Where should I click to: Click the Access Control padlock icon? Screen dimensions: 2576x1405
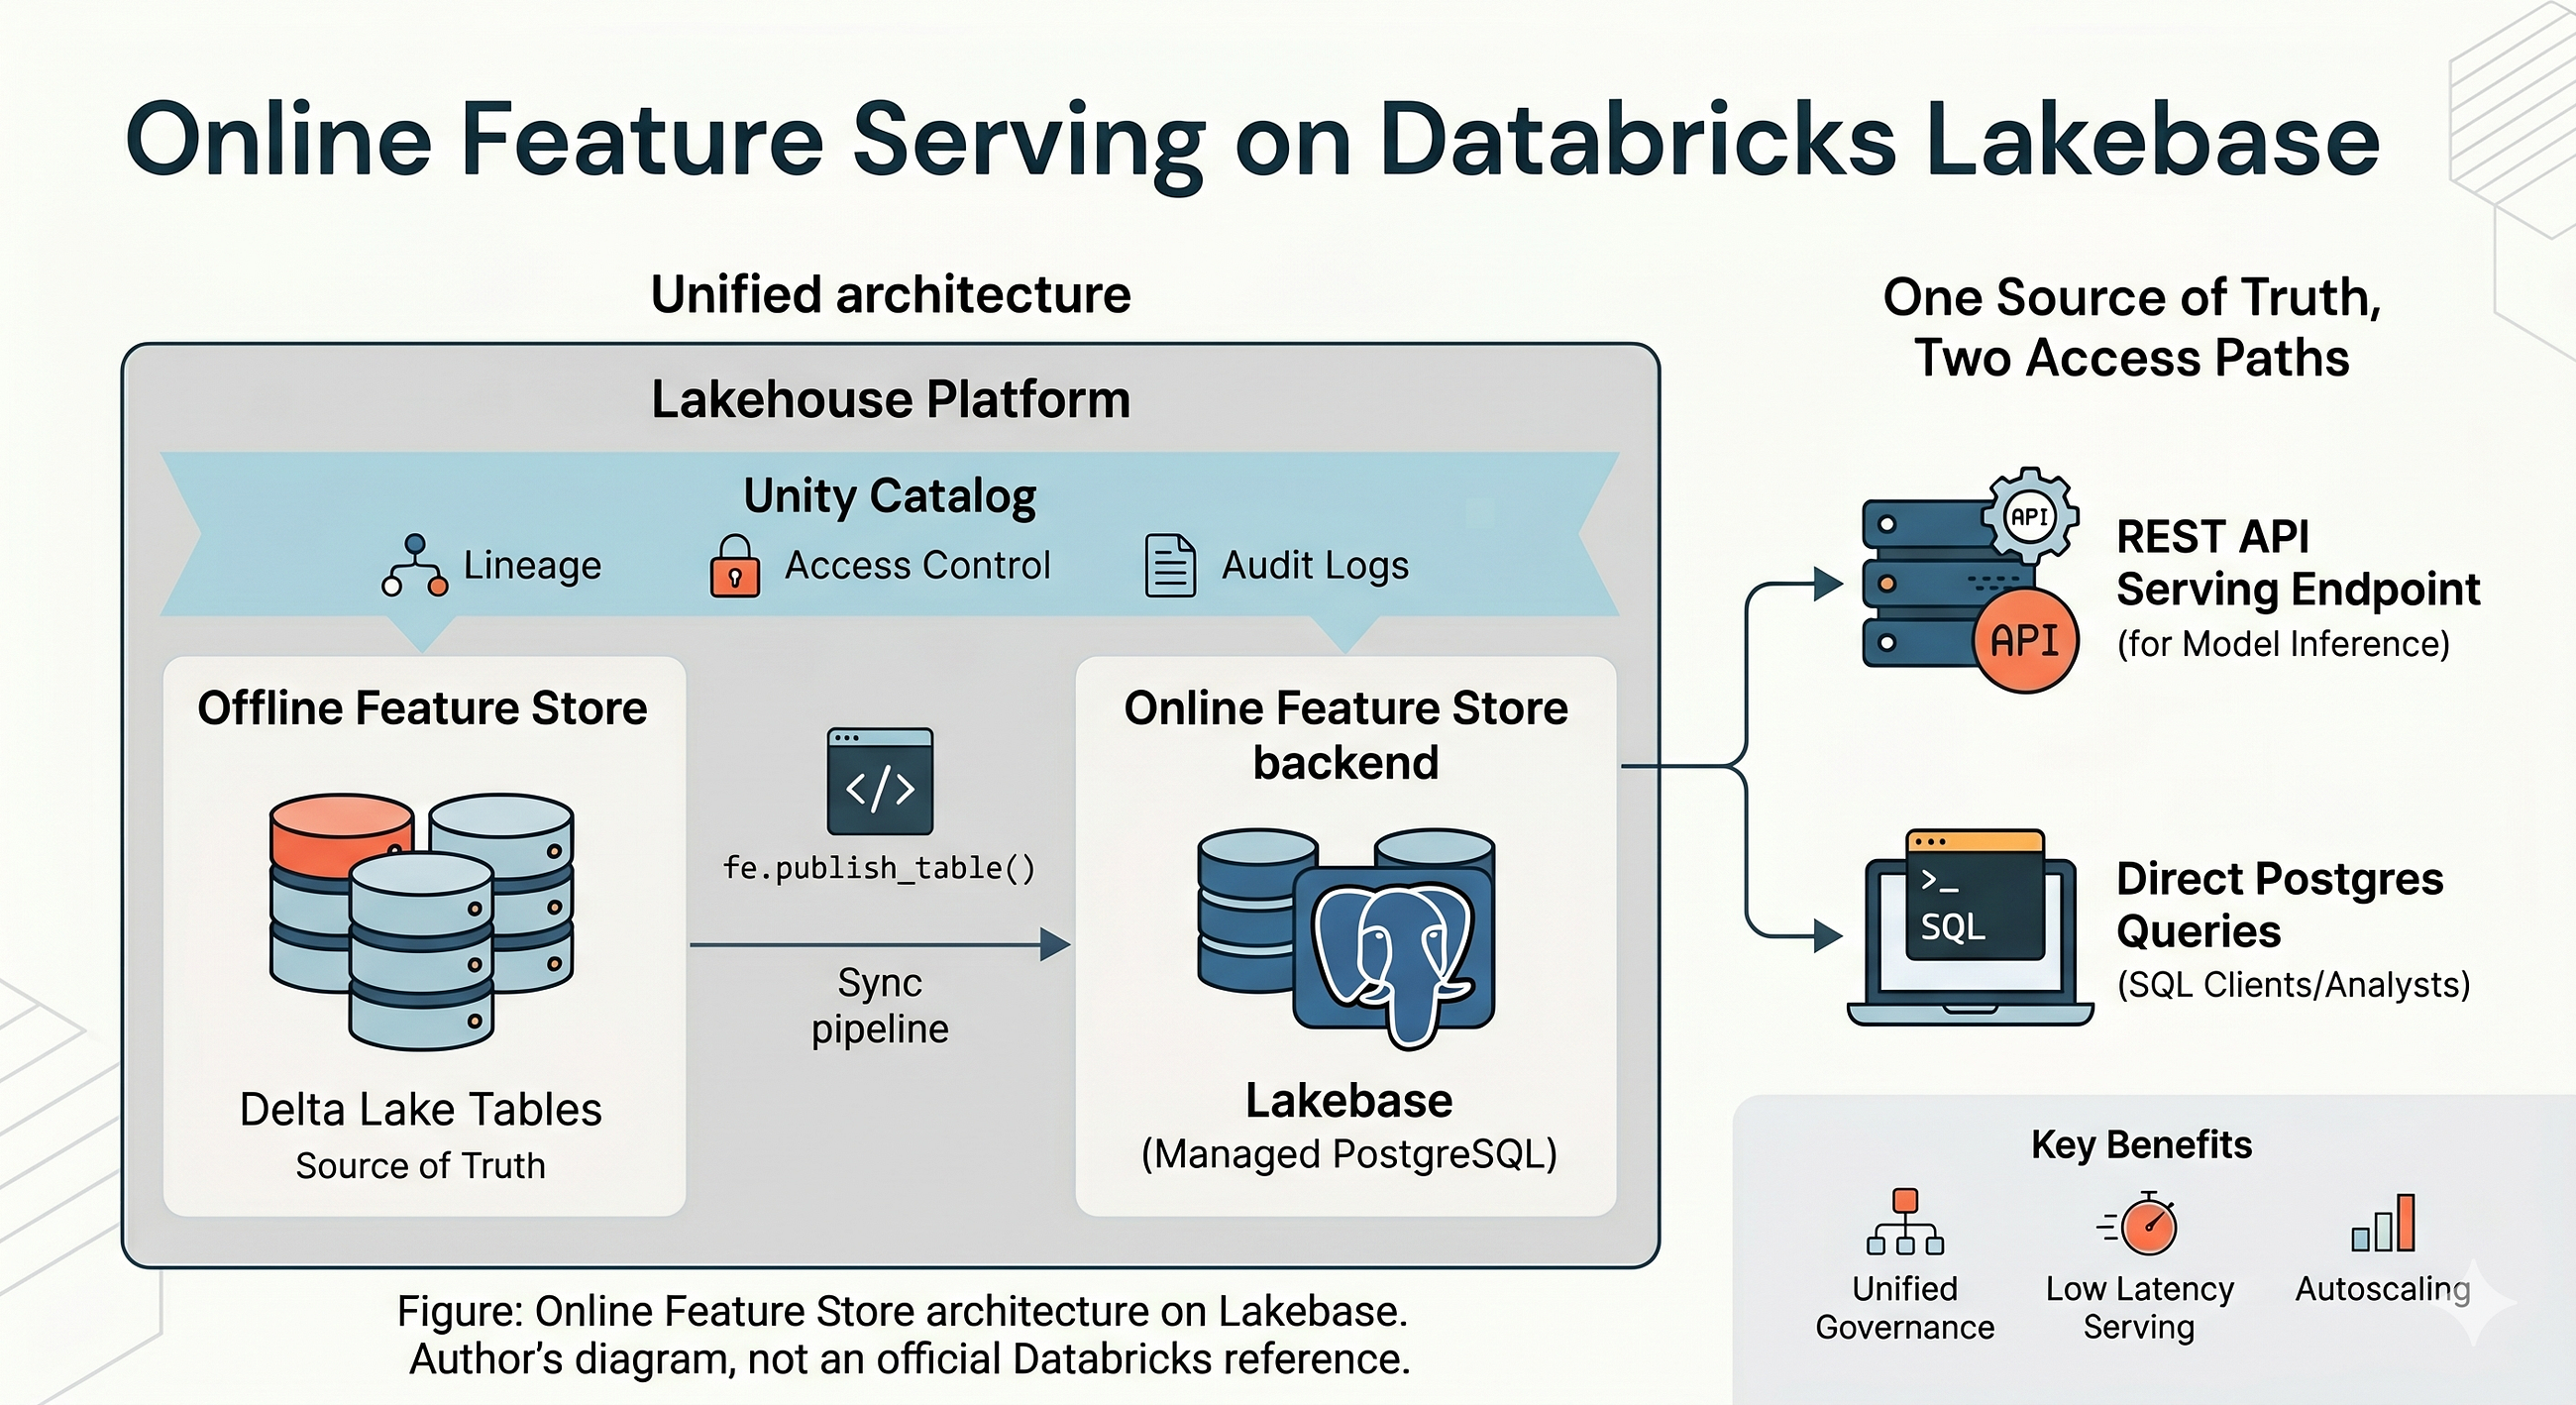click(735, 565)
